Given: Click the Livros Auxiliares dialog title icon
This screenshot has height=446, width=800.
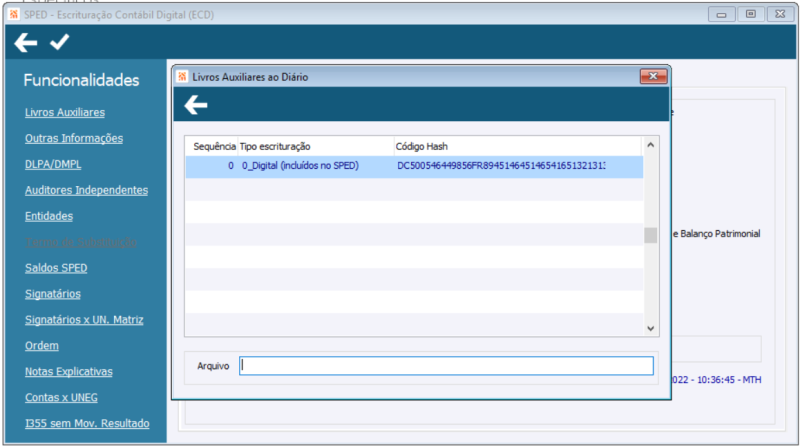Looking at the screenshot, I should pyautogui.click(x=182, y=77).
